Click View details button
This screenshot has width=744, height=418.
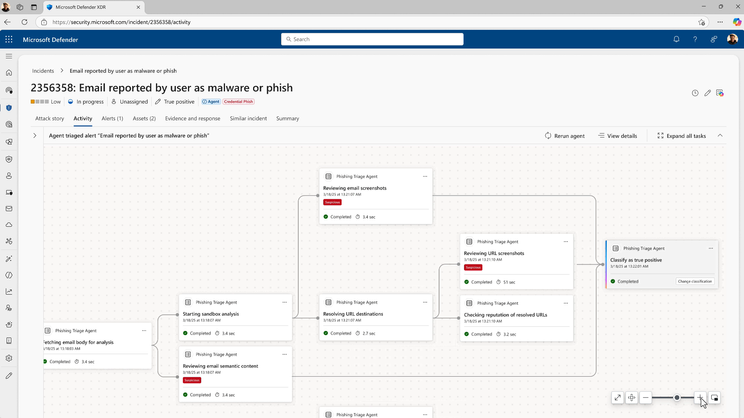[618, 136]
